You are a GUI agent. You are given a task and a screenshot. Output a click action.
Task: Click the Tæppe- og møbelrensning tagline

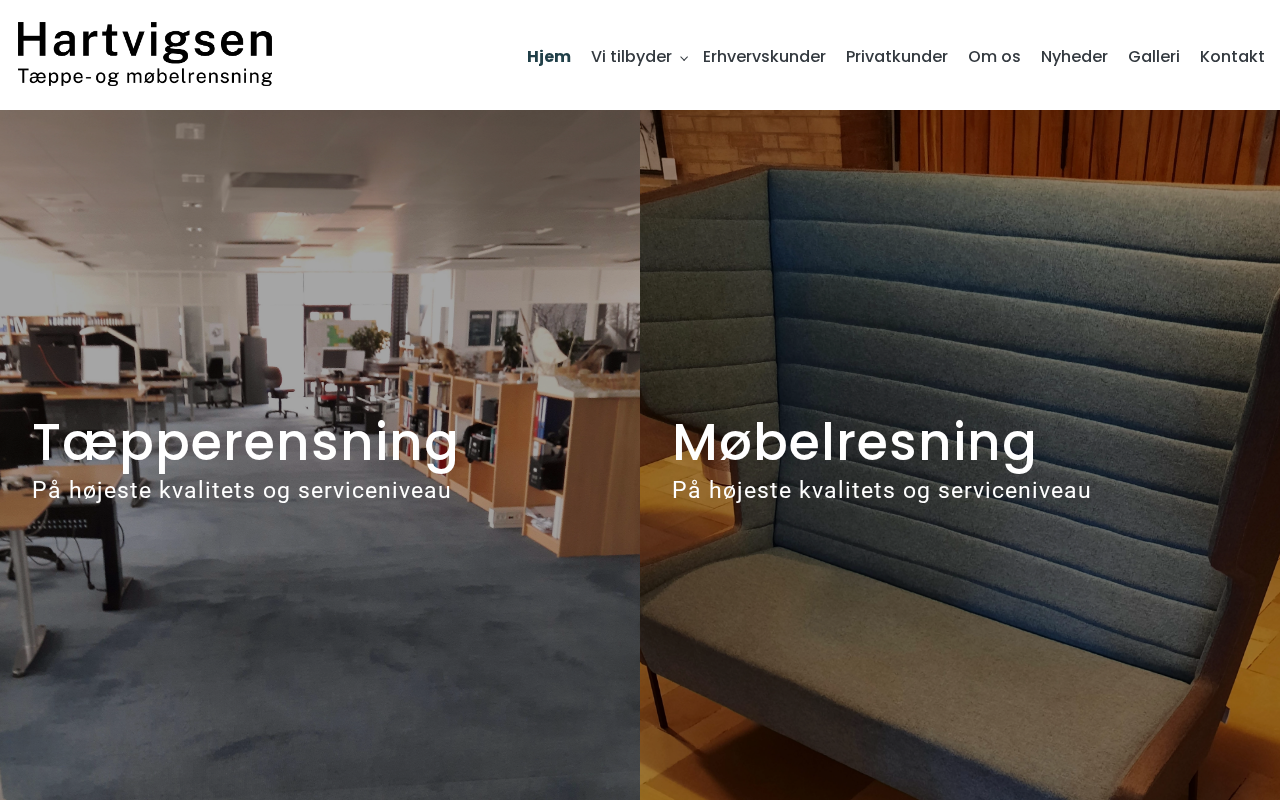pyautogui.click(x=145, y=76)
